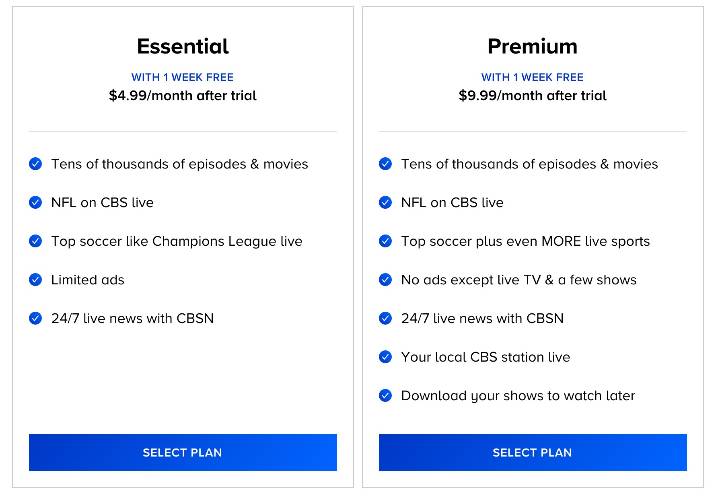This screenshot has width=720, height=496.
Task: Click Essential's 24/7 live news with CBSN checkmark
Action: click(35, 318)
